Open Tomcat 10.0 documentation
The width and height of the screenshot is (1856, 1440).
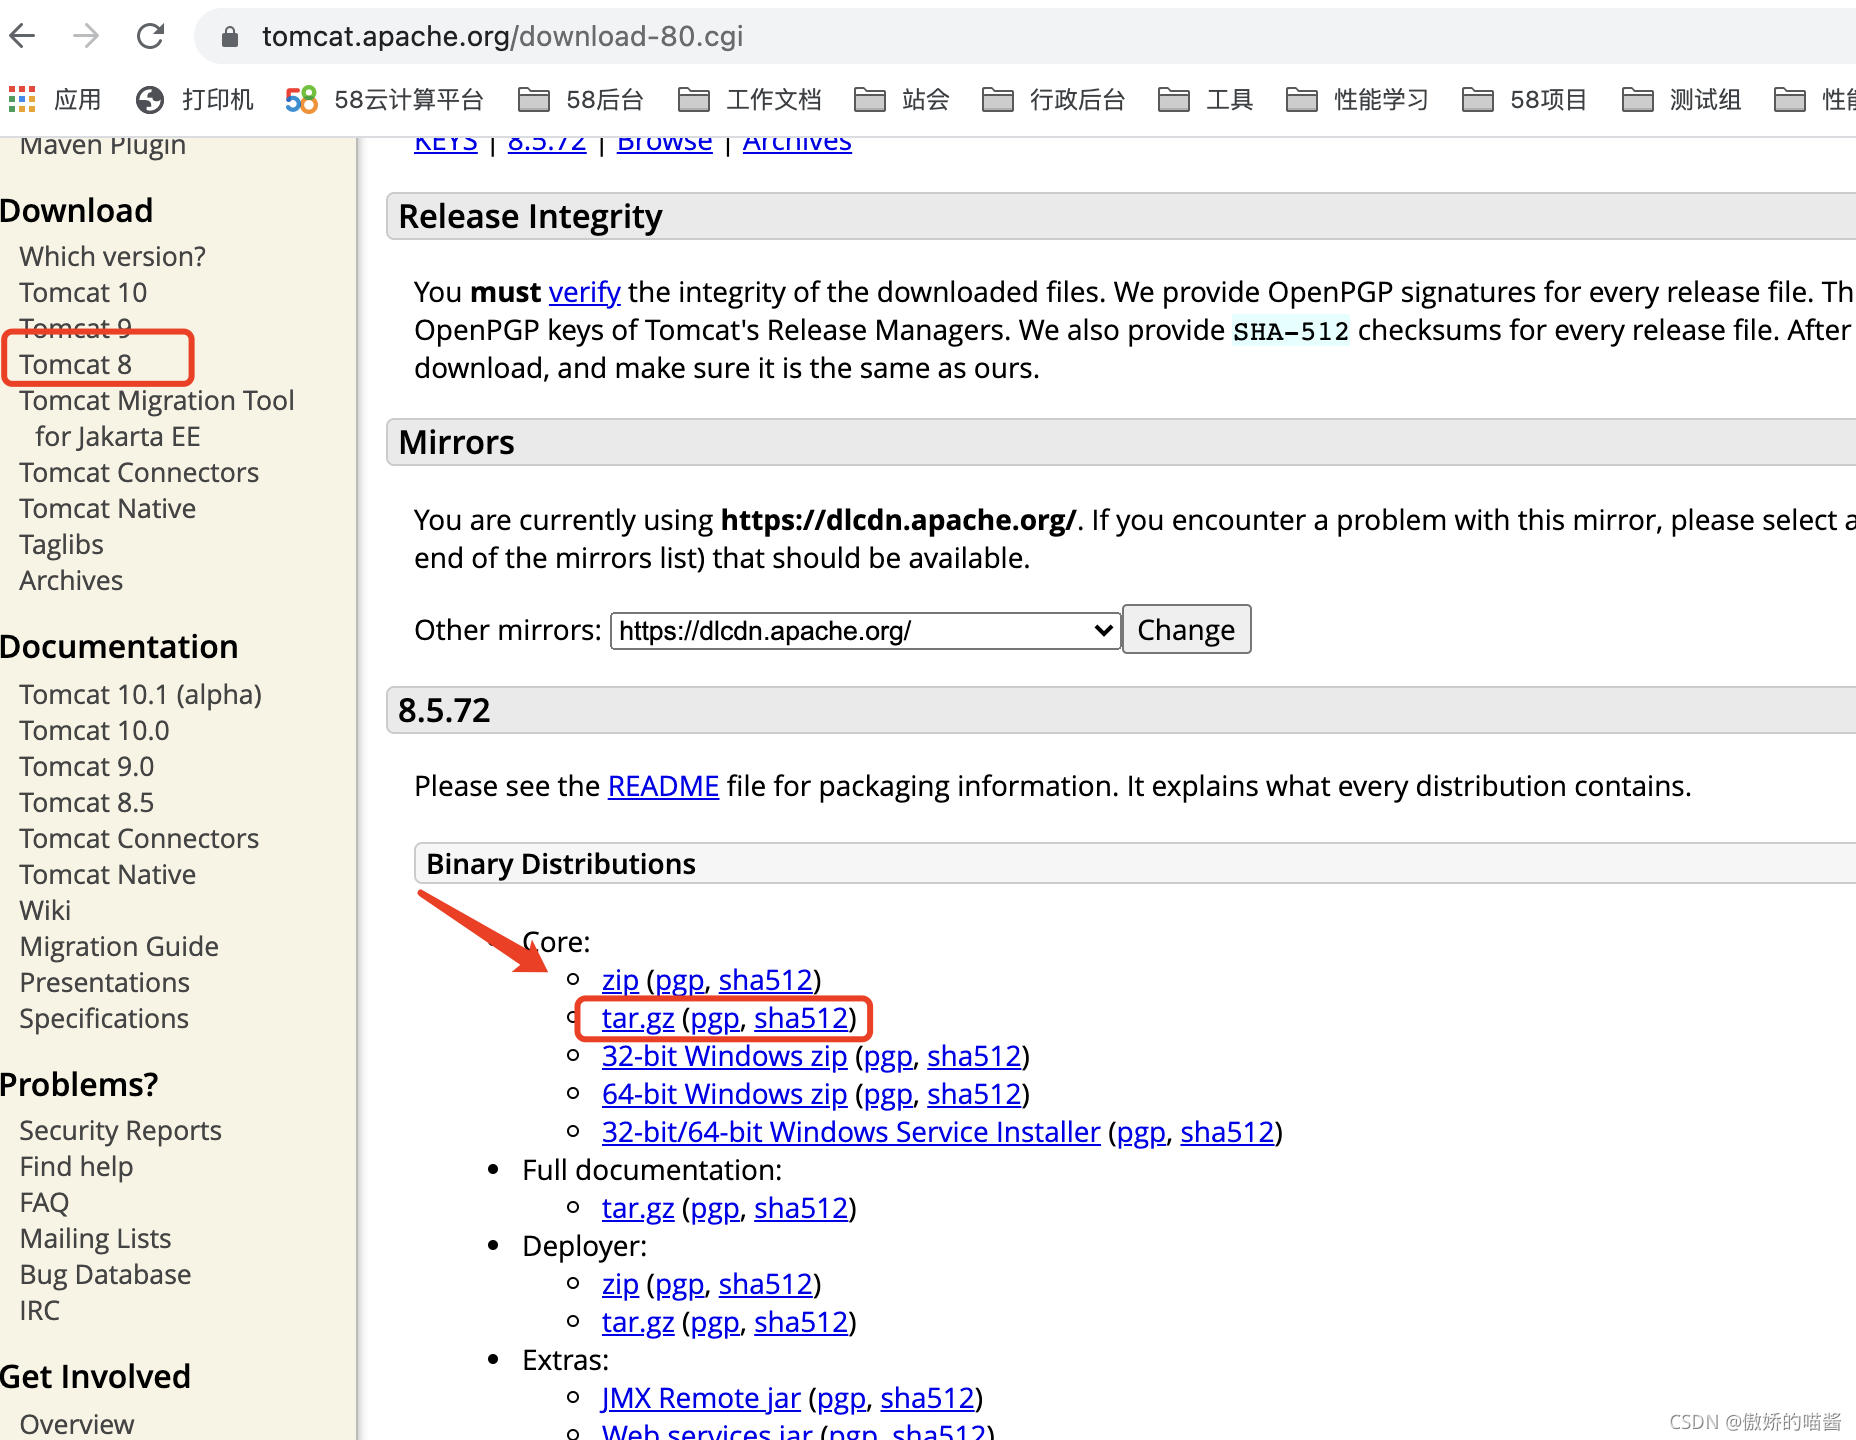(x=94, y=731)
